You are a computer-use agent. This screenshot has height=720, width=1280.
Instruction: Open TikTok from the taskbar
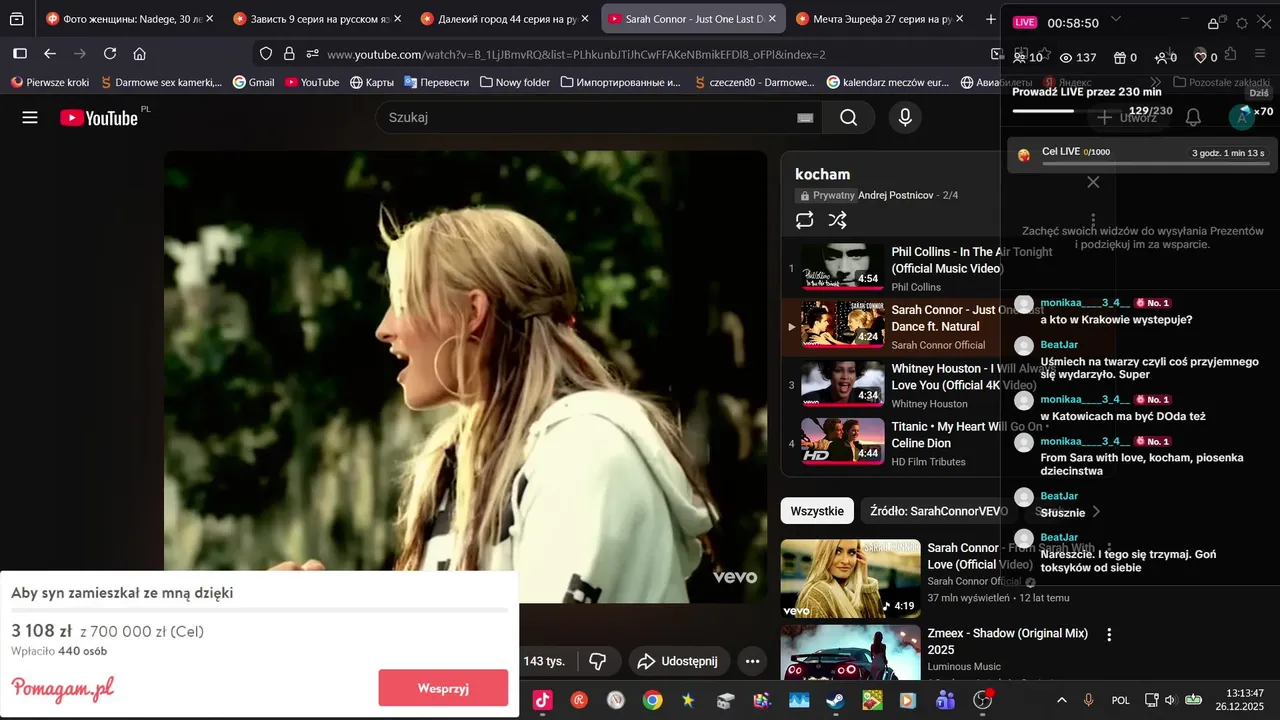(x=542, y=700)
